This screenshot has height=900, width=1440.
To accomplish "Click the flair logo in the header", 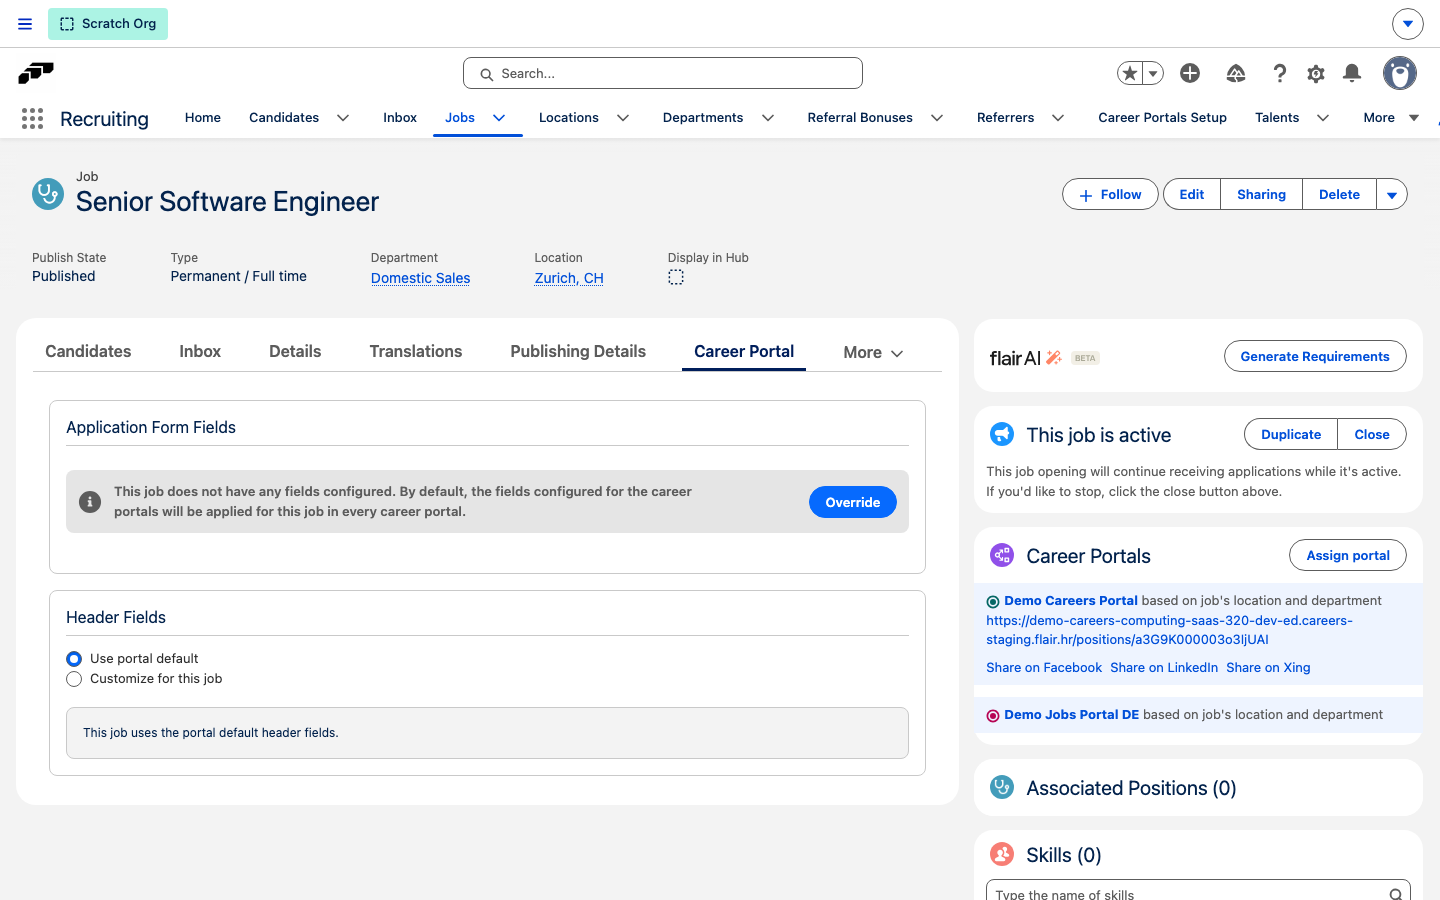I will (36, 73).
